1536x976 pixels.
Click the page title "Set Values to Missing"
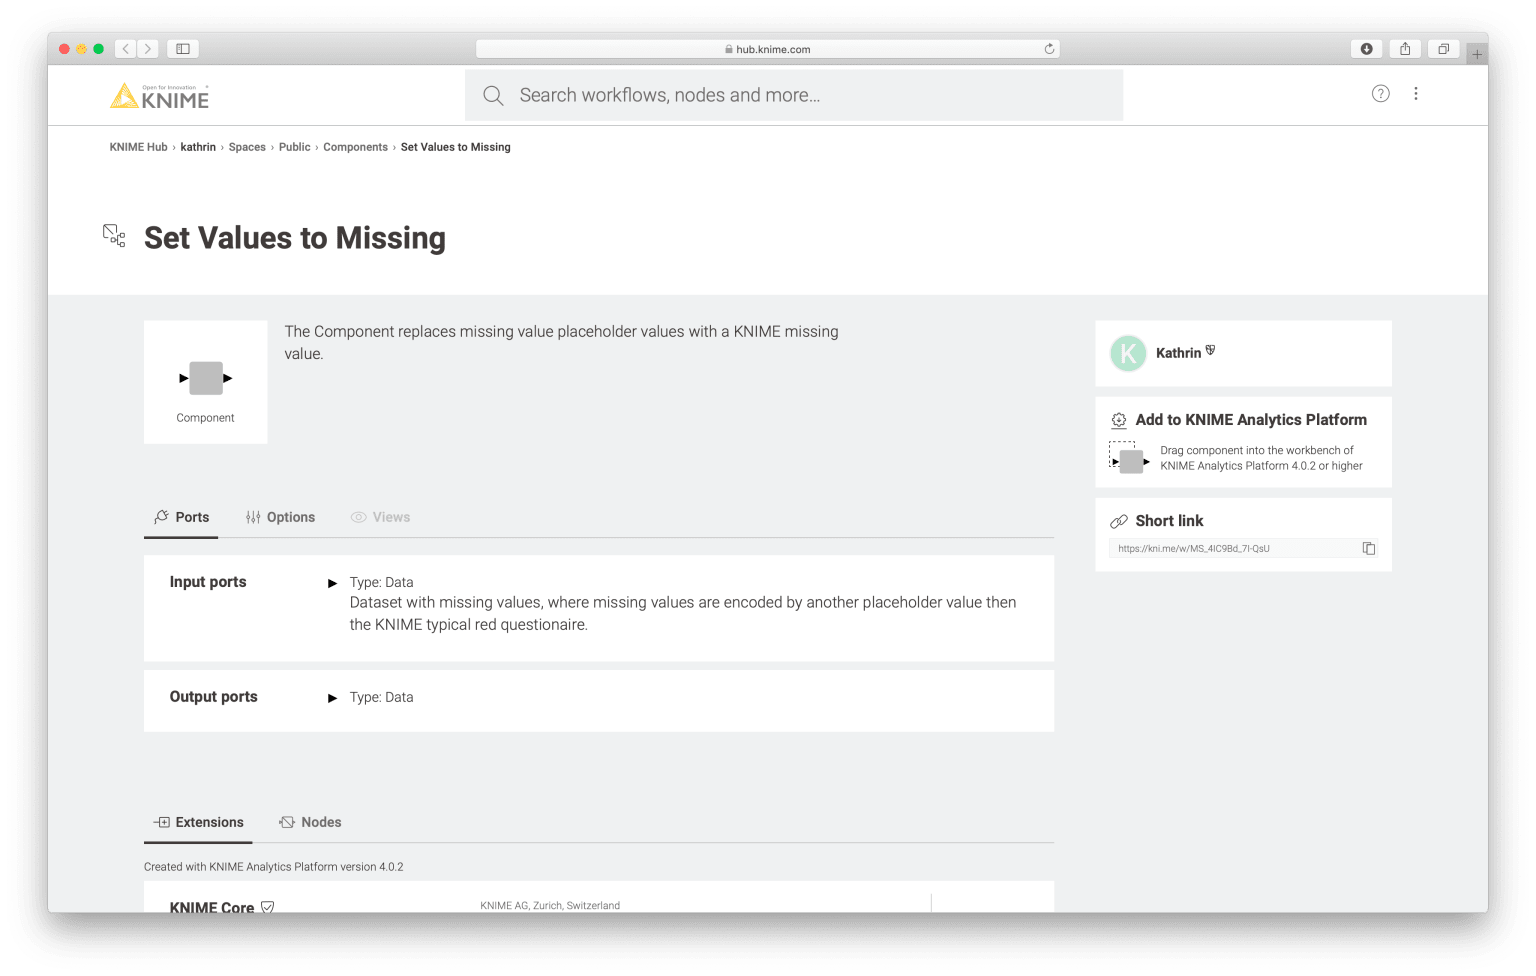coord(295,238)
